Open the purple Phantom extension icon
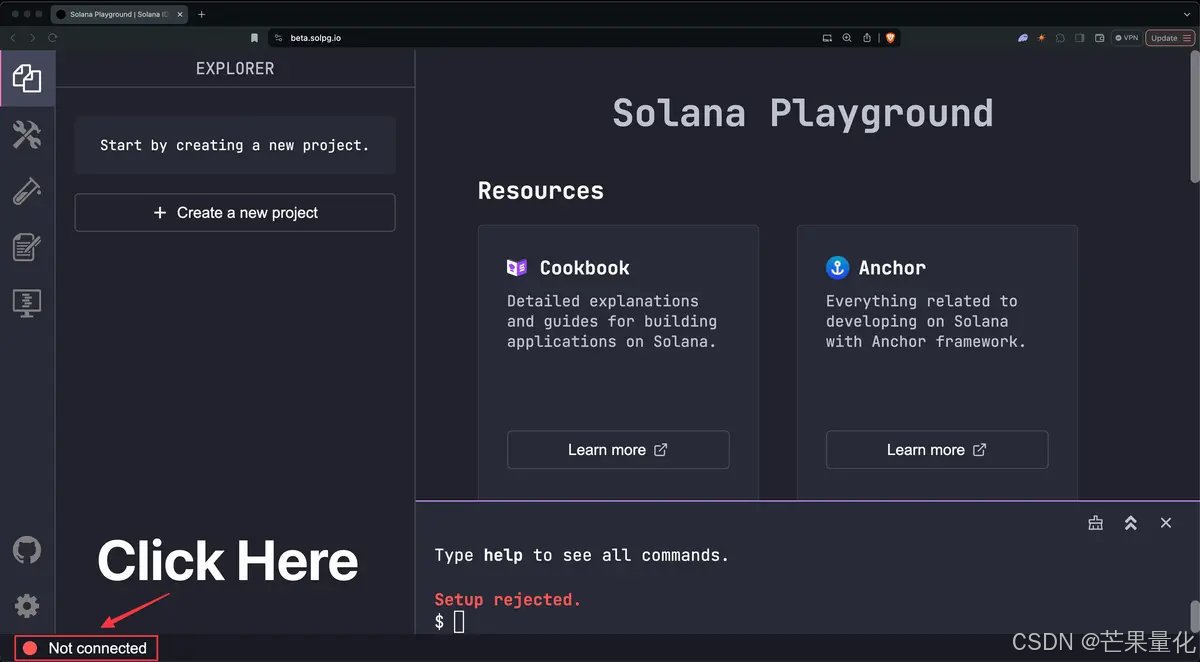 pos(1023,38)
